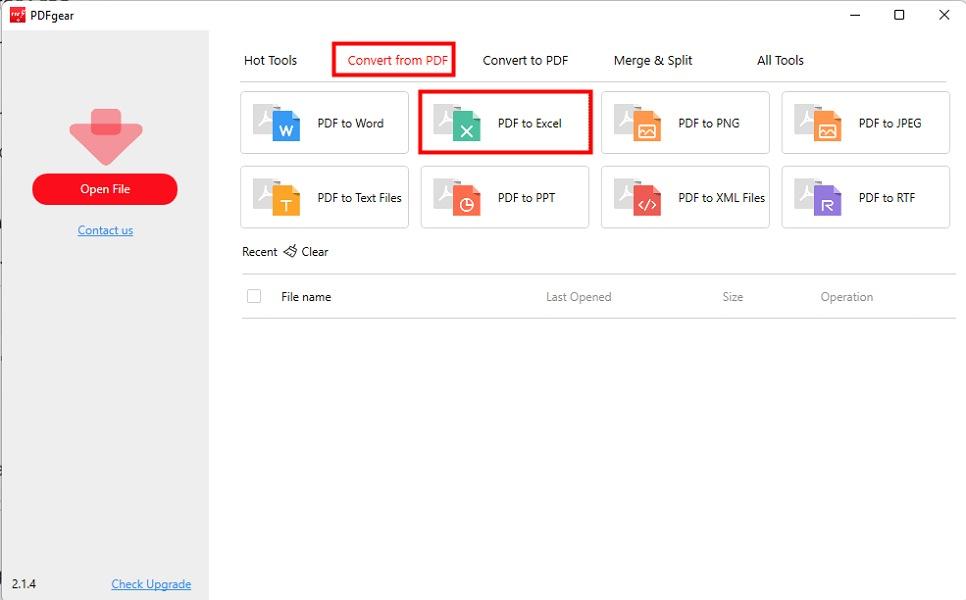966x600 pixels.
Task: Open the Contact us link
Action: click(104, 230)
